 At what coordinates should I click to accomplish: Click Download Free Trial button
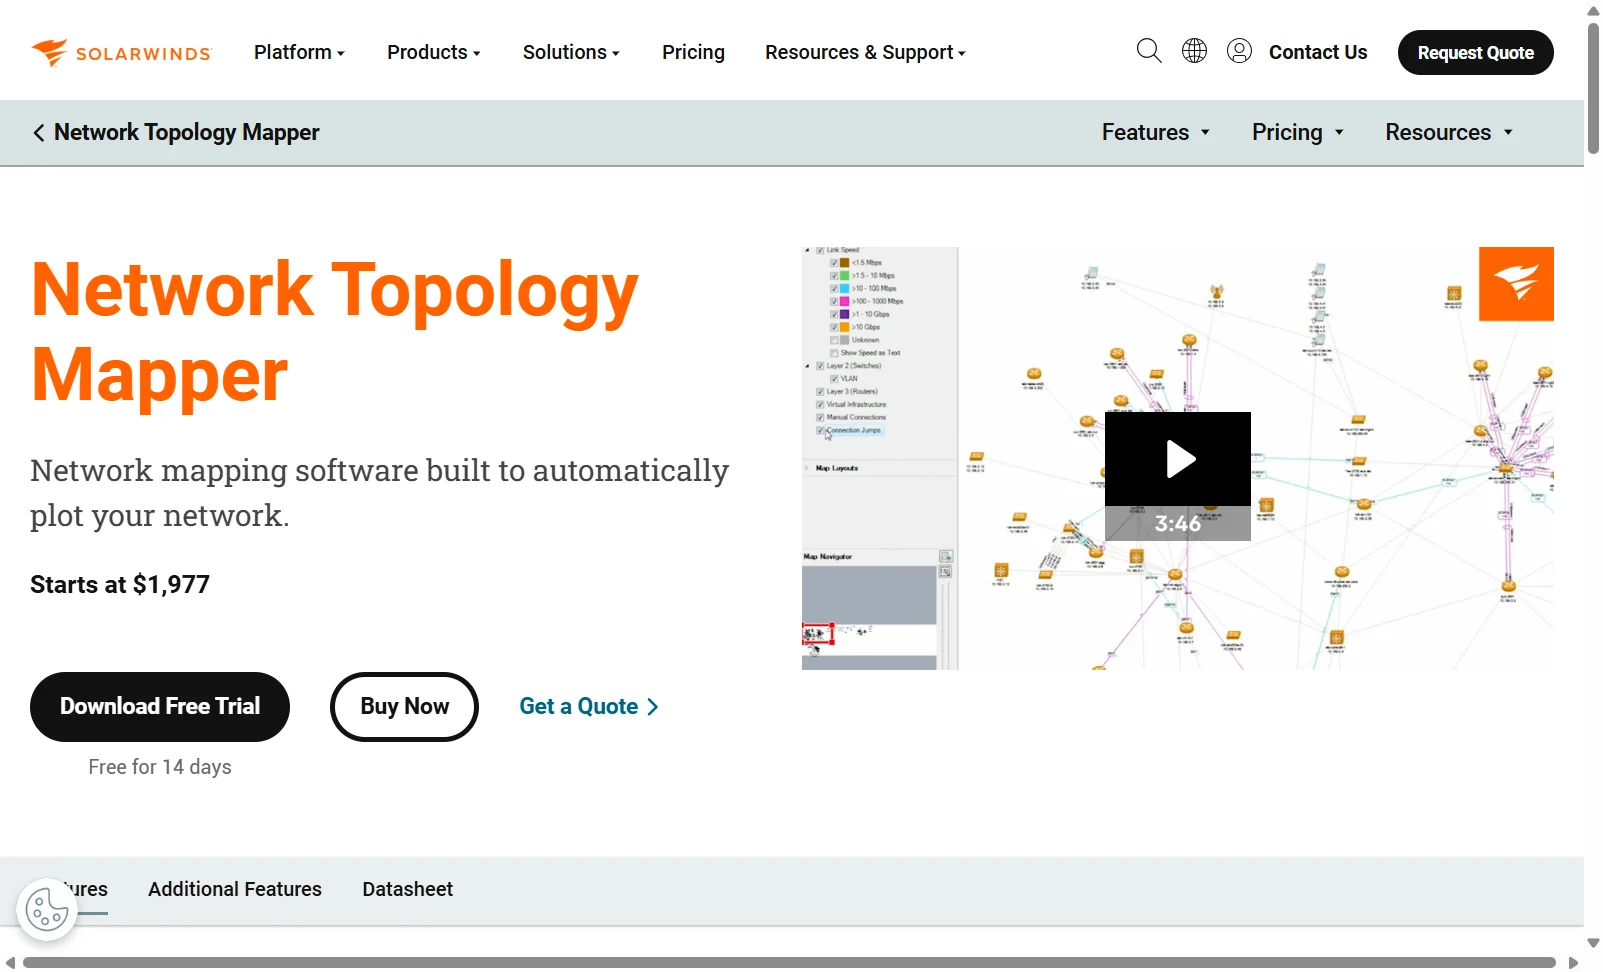pos(160,707)
